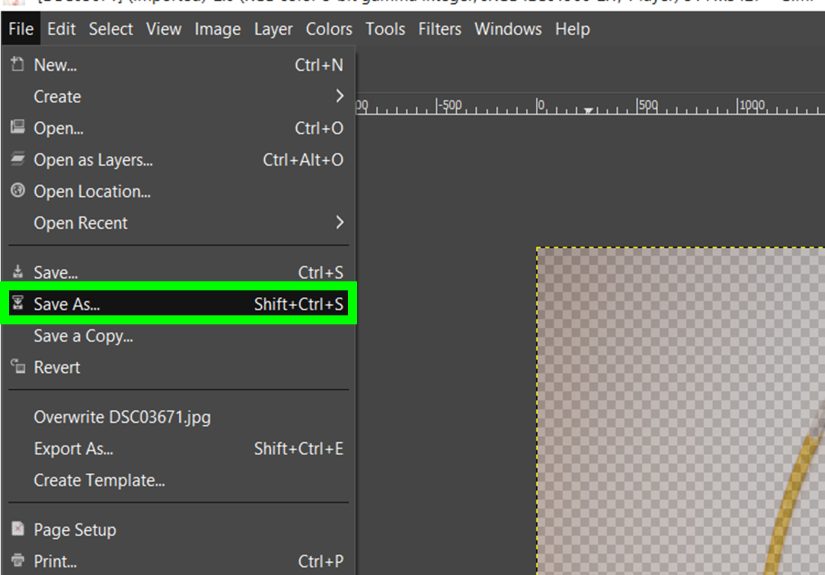Expand the Open Recent submenu arrow
825x575 pixels.
click(340, 222)
